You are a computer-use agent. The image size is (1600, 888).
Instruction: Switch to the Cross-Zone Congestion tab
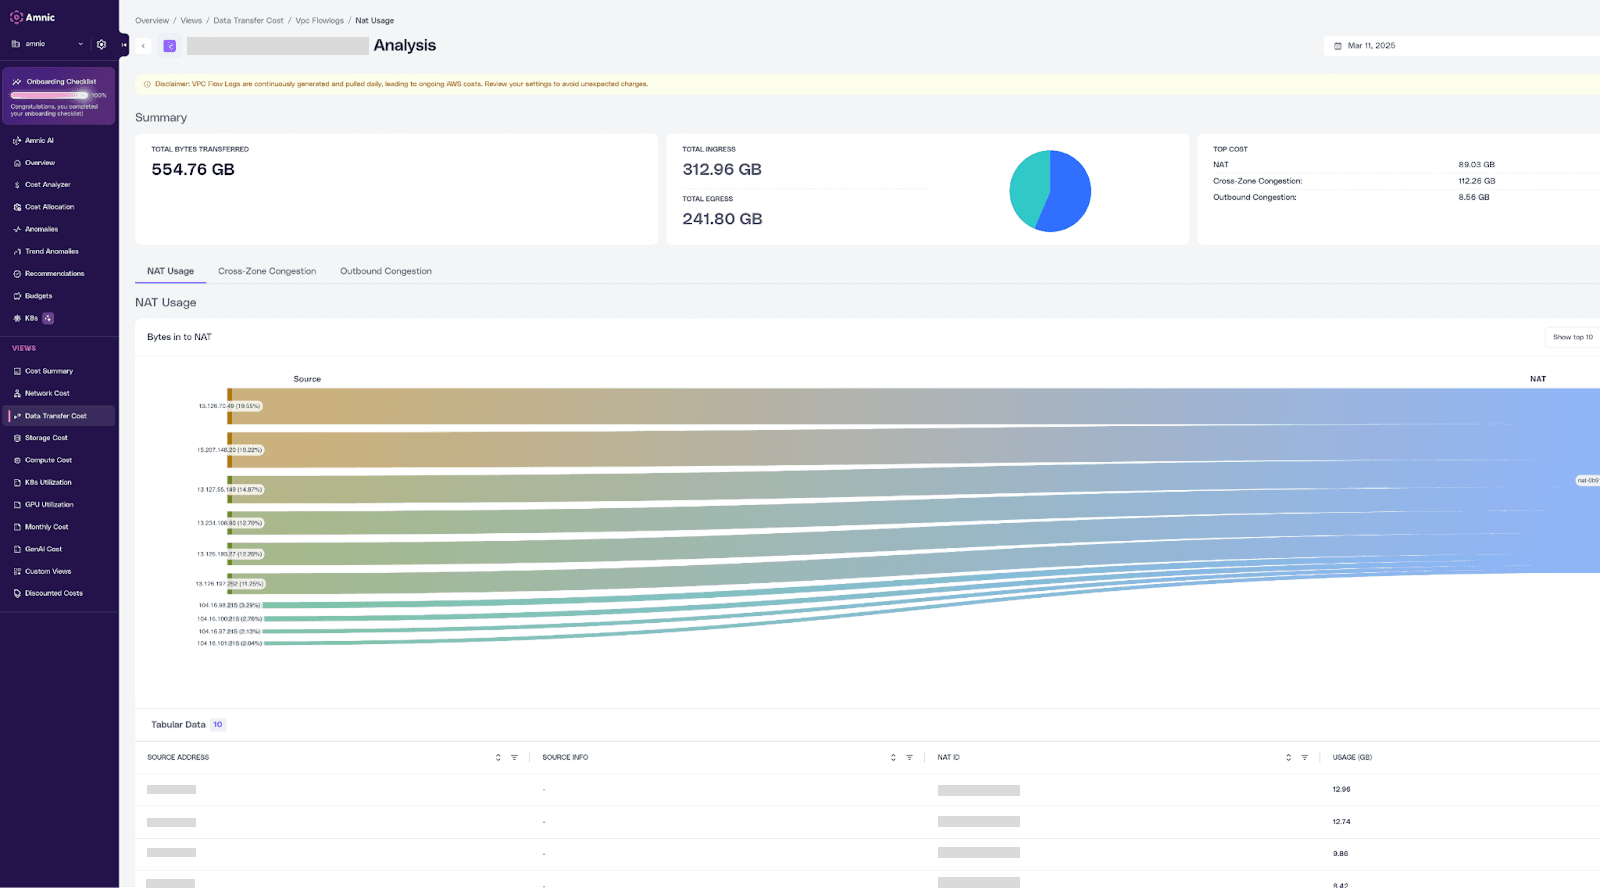(x=267, y=271)
